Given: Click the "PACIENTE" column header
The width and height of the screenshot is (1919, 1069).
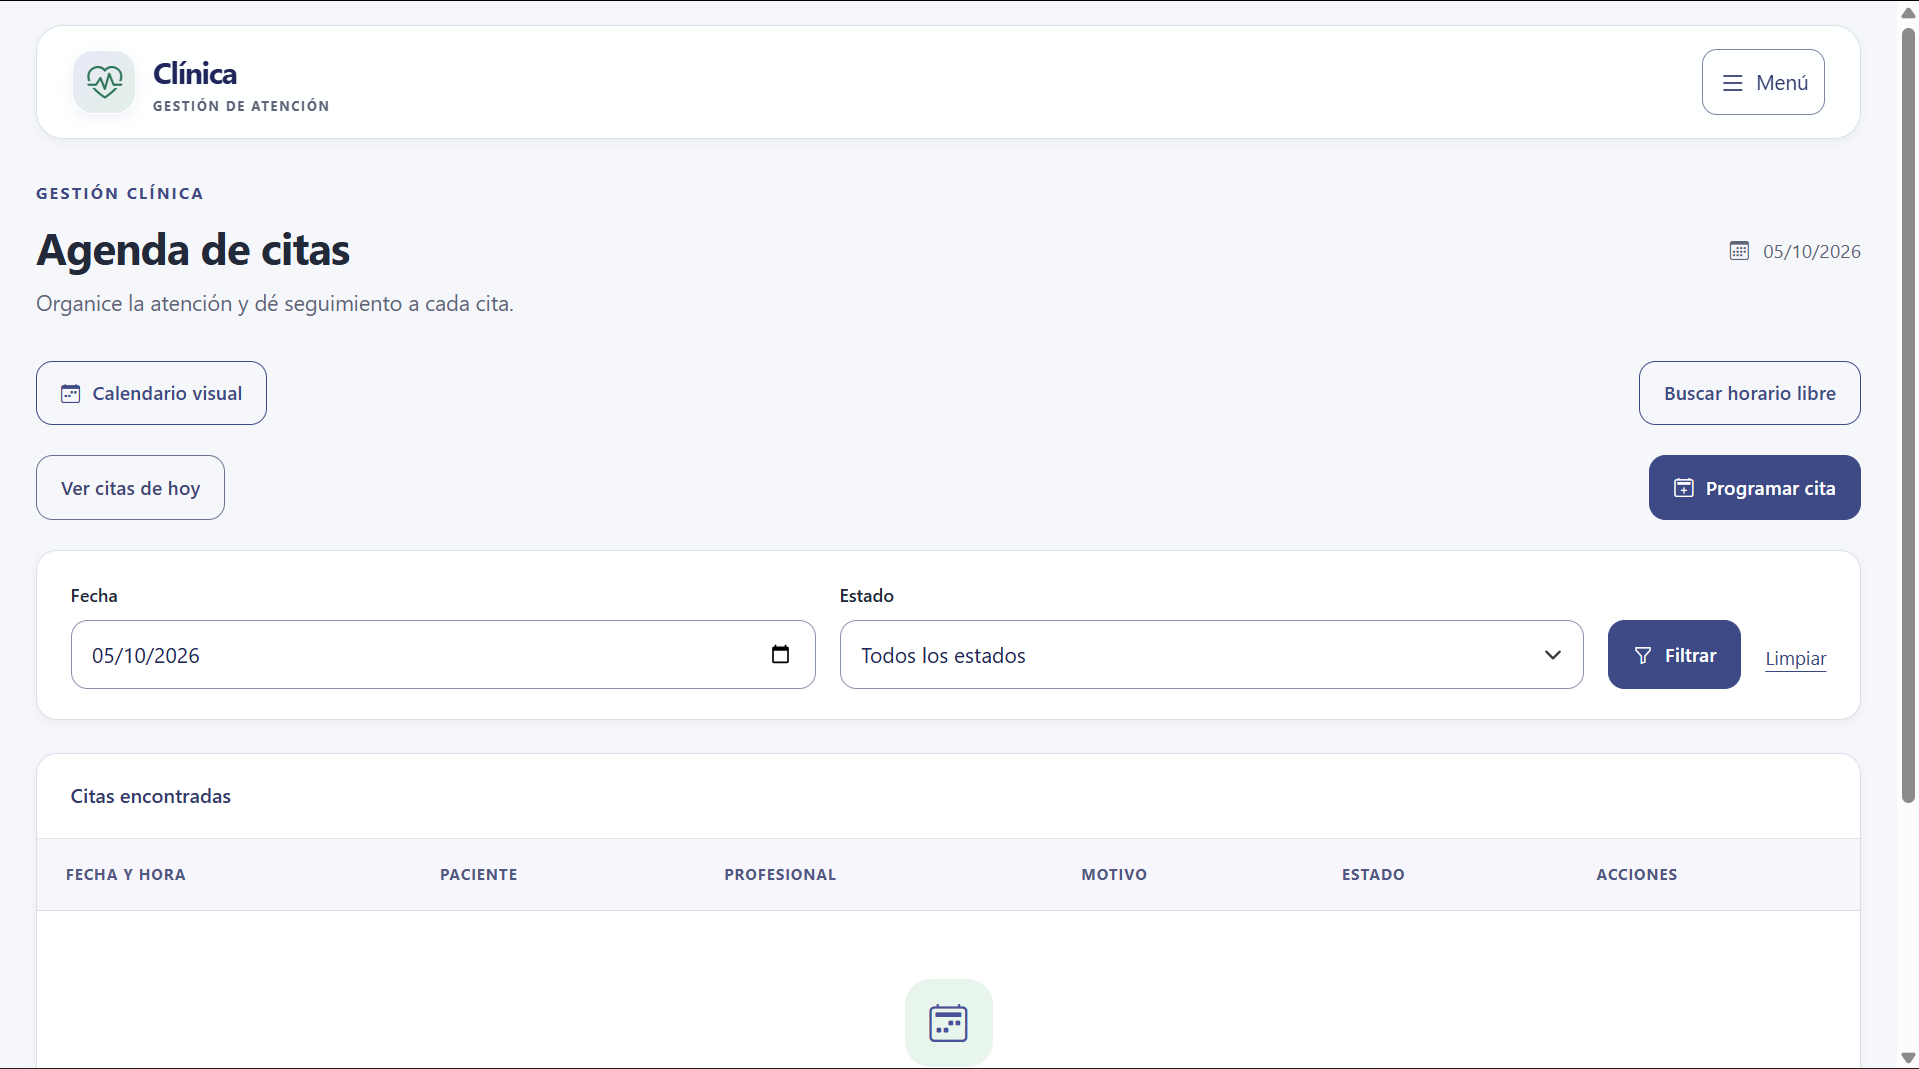Looking at the screenshot, I should point(479,875).
